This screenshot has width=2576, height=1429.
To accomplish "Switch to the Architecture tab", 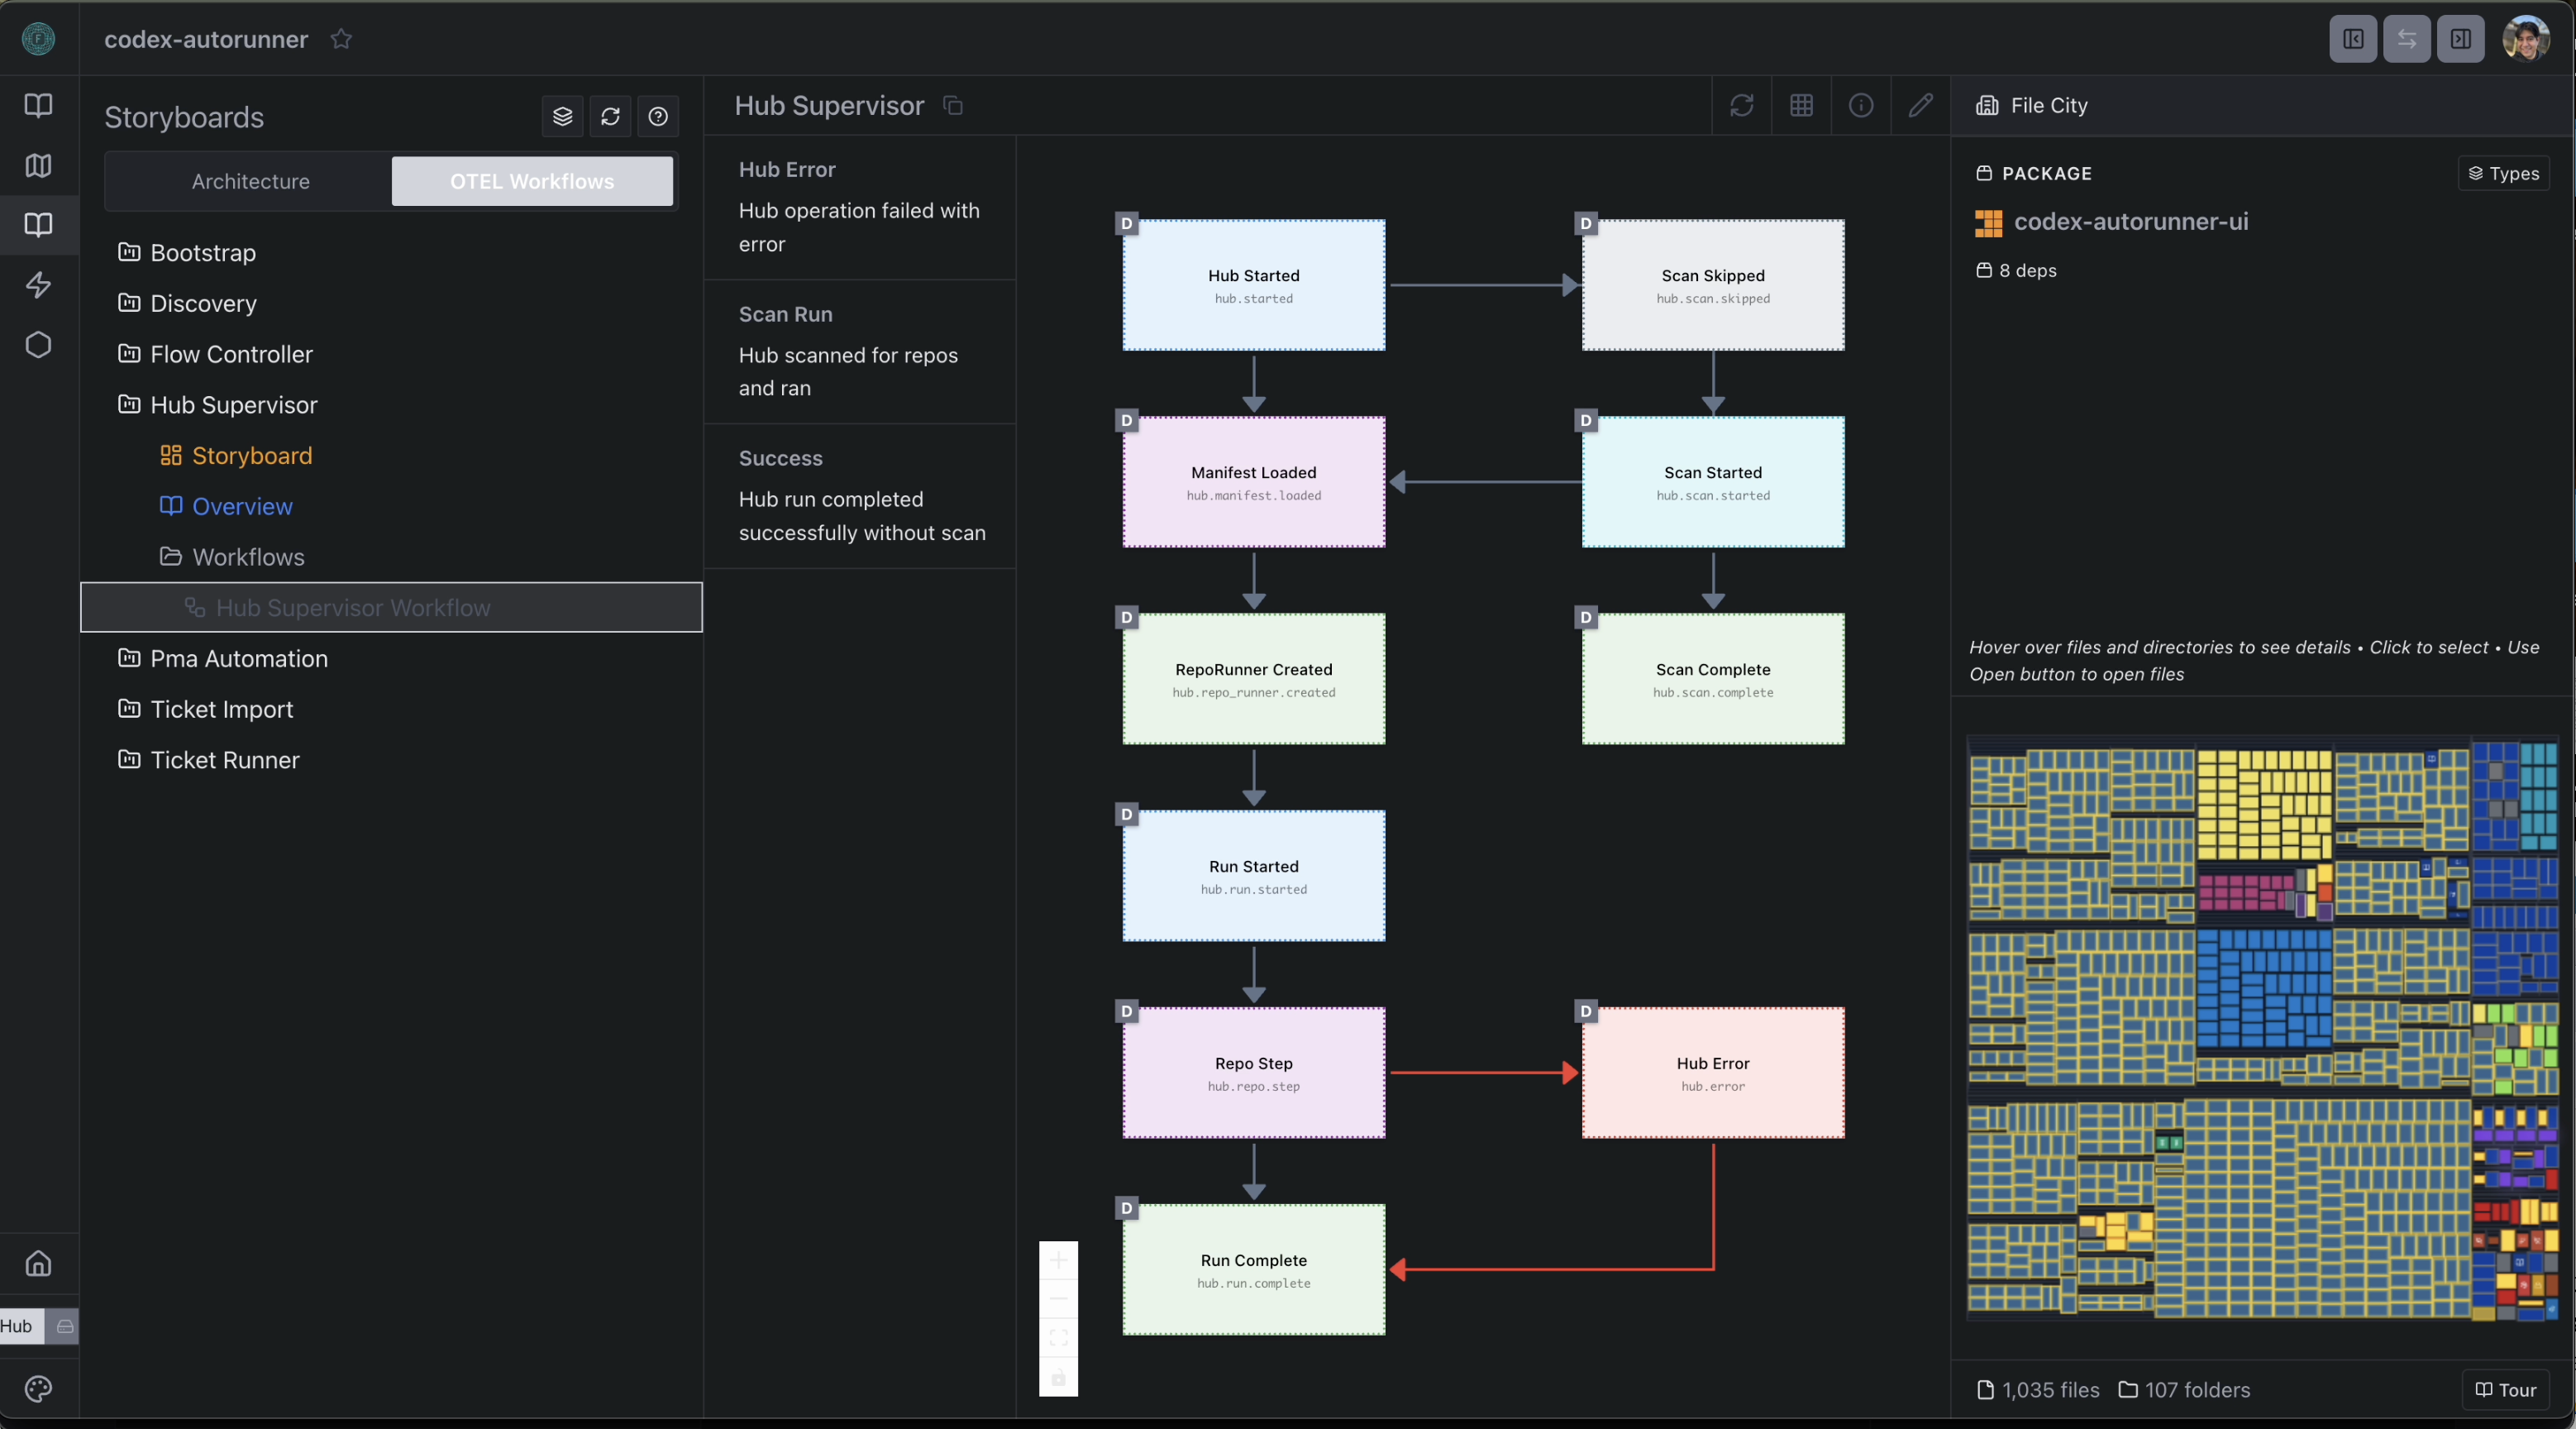I will (250, 181).
